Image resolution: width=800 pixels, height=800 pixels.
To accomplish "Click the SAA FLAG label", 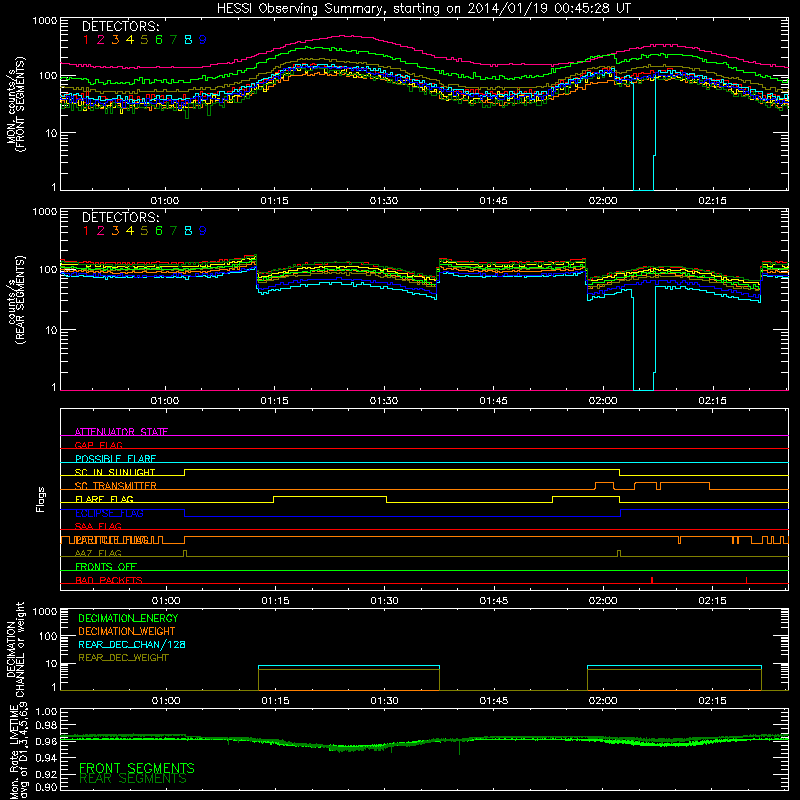I will (98, 526).
